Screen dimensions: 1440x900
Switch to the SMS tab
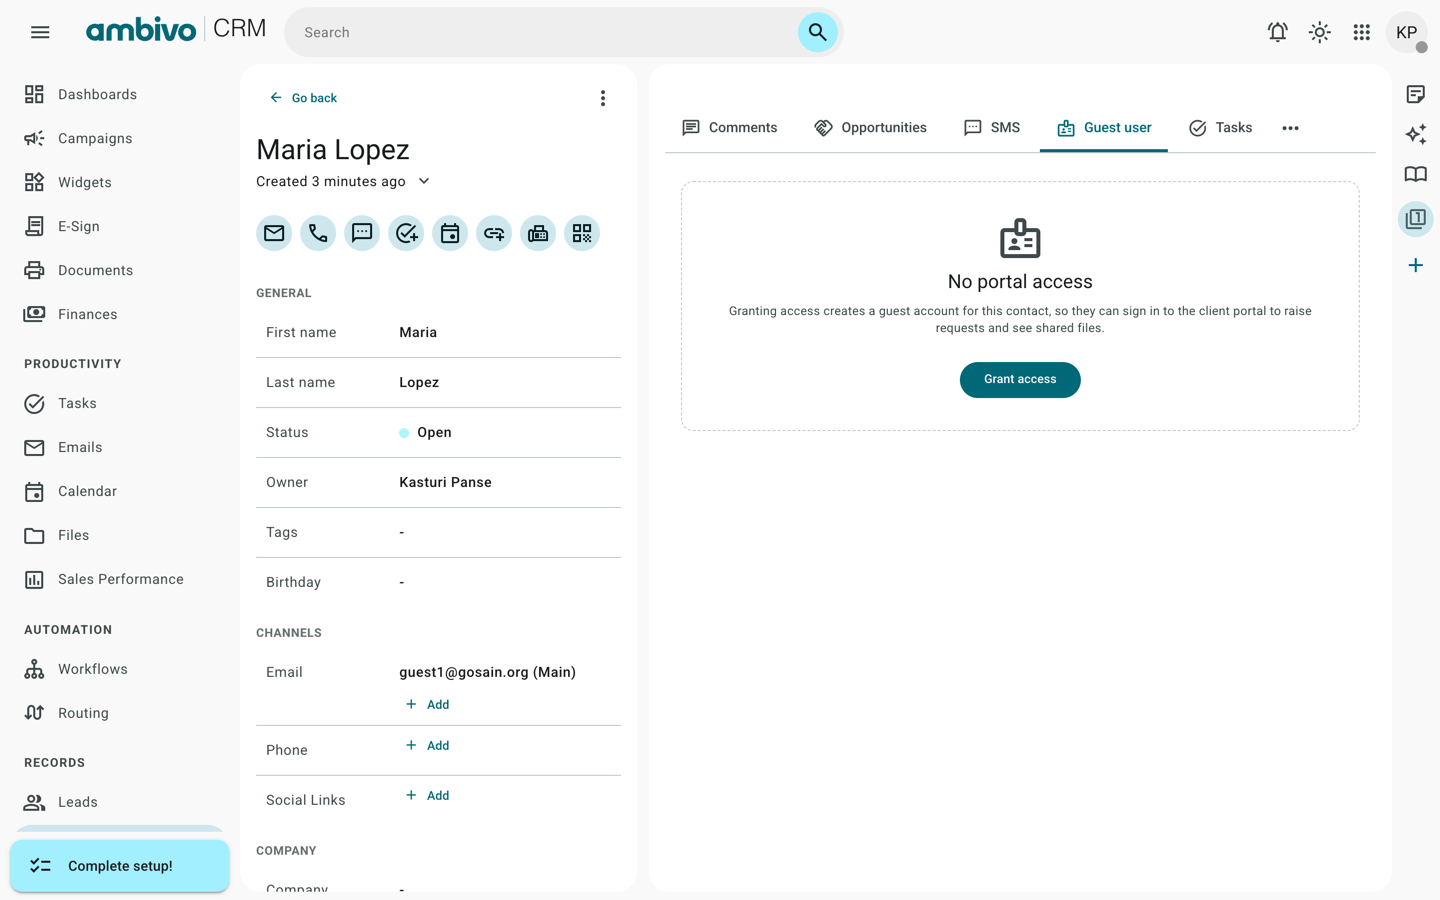(x=992, y=128)
